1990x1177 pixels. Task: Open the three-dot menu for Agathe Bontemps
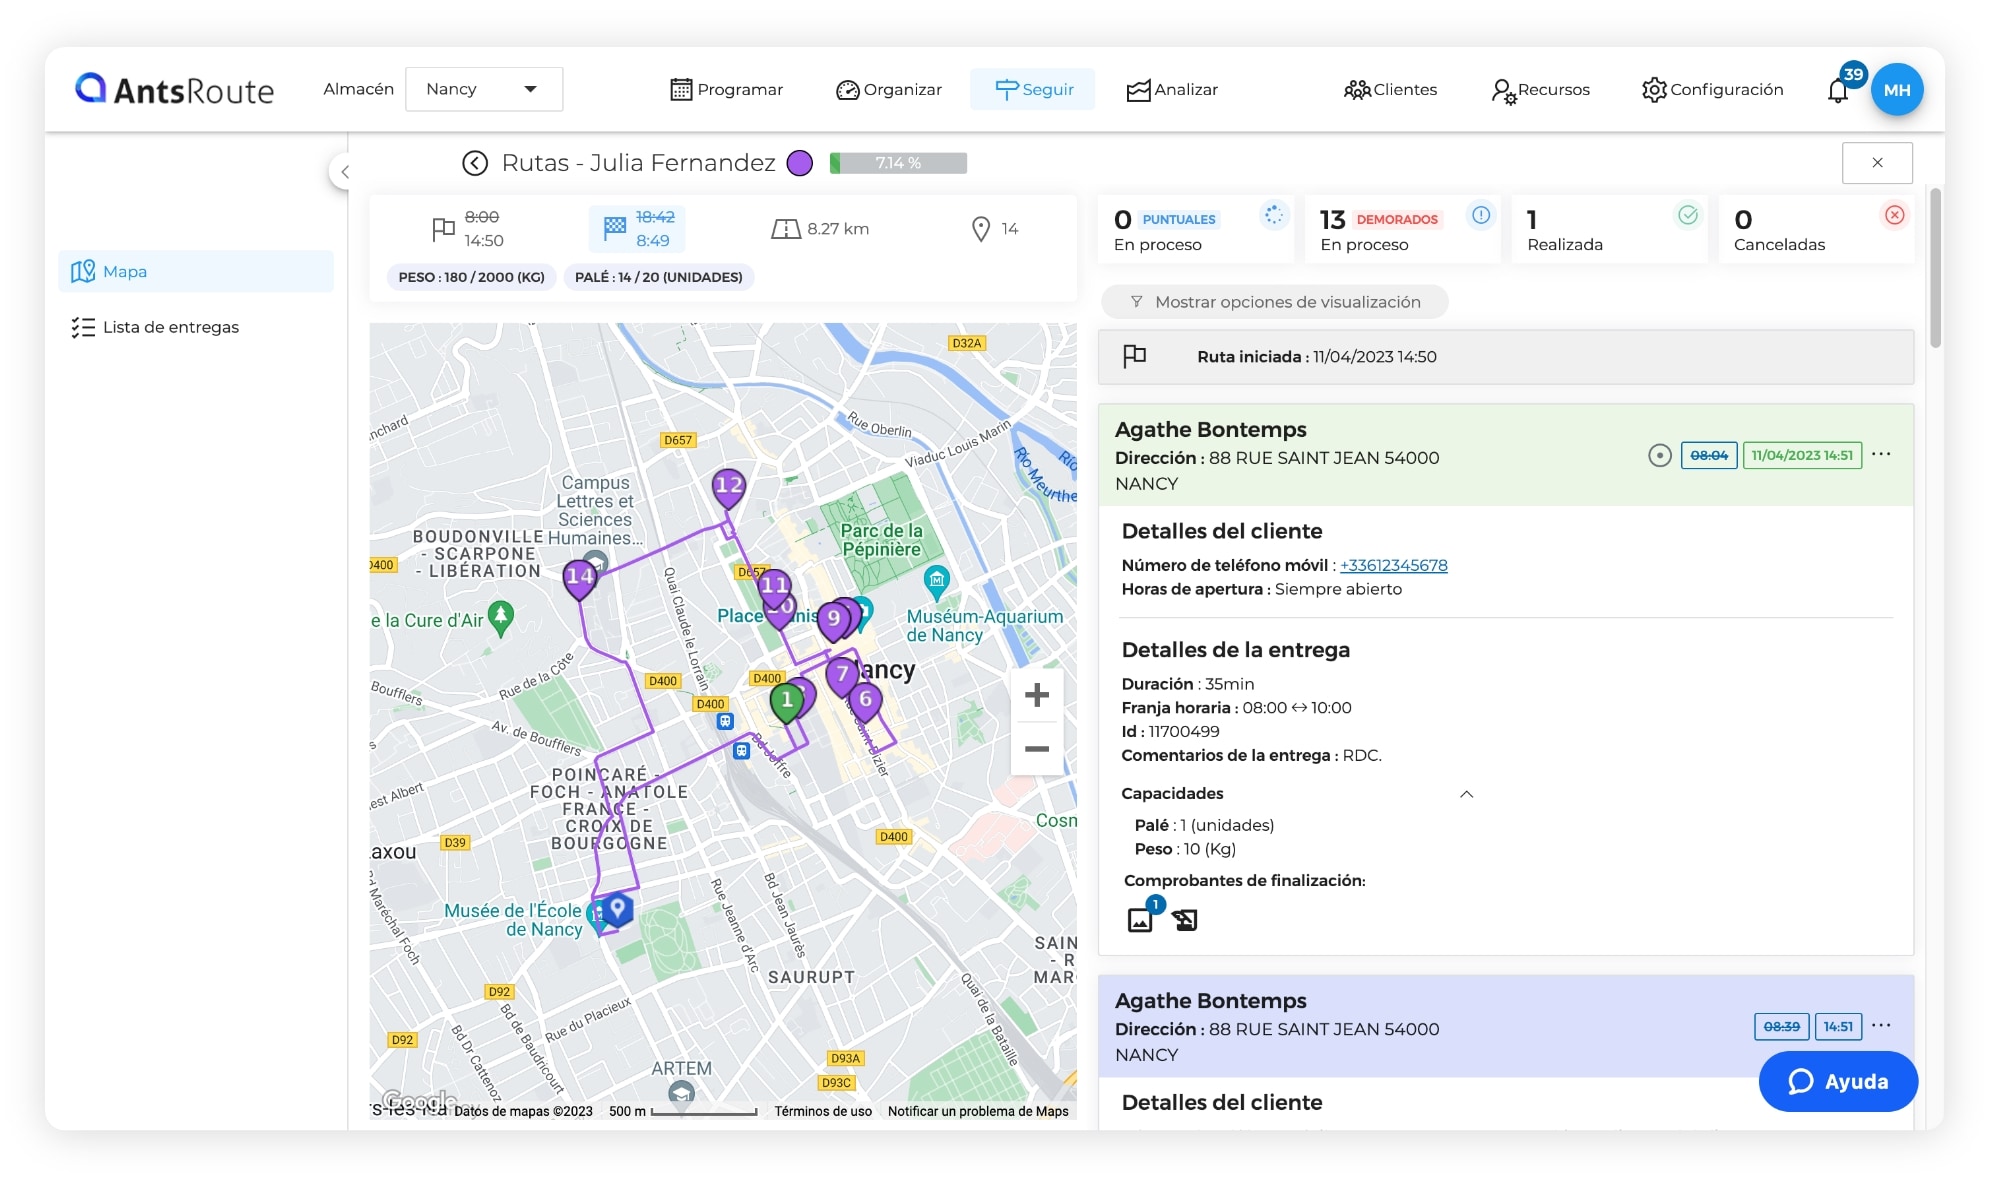(1883, 453)
